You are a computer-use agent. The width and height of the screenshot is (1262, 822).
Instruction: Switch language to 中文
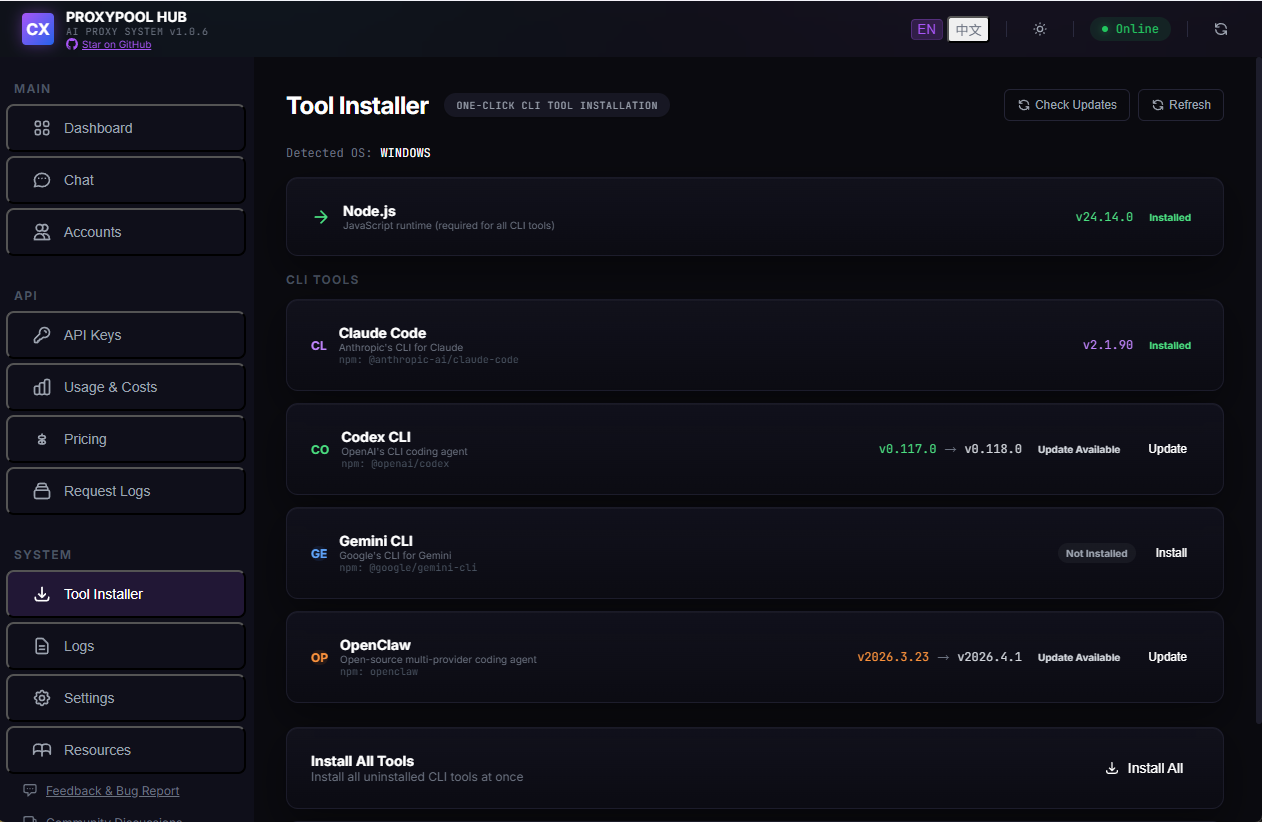pos(968,29)
